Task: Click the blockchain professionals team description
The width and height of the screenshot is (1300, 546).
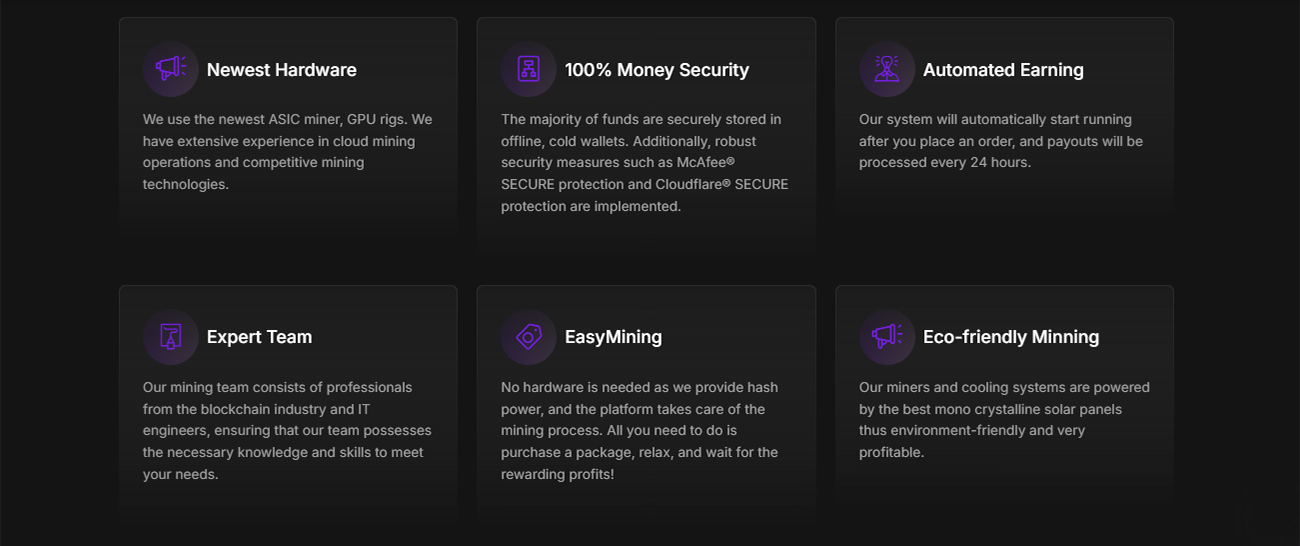Action: 288,431
